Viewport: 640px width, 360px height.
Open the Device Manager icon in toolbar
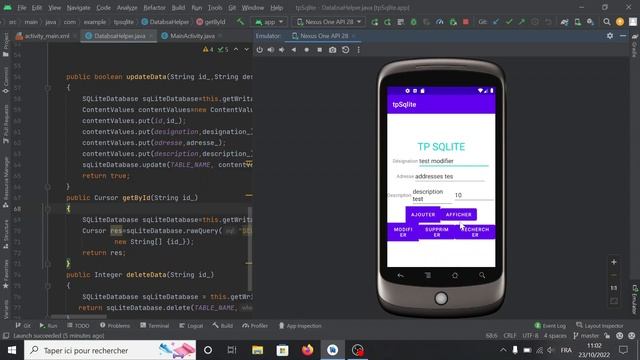pyautogui.click(x=578, y=22)
